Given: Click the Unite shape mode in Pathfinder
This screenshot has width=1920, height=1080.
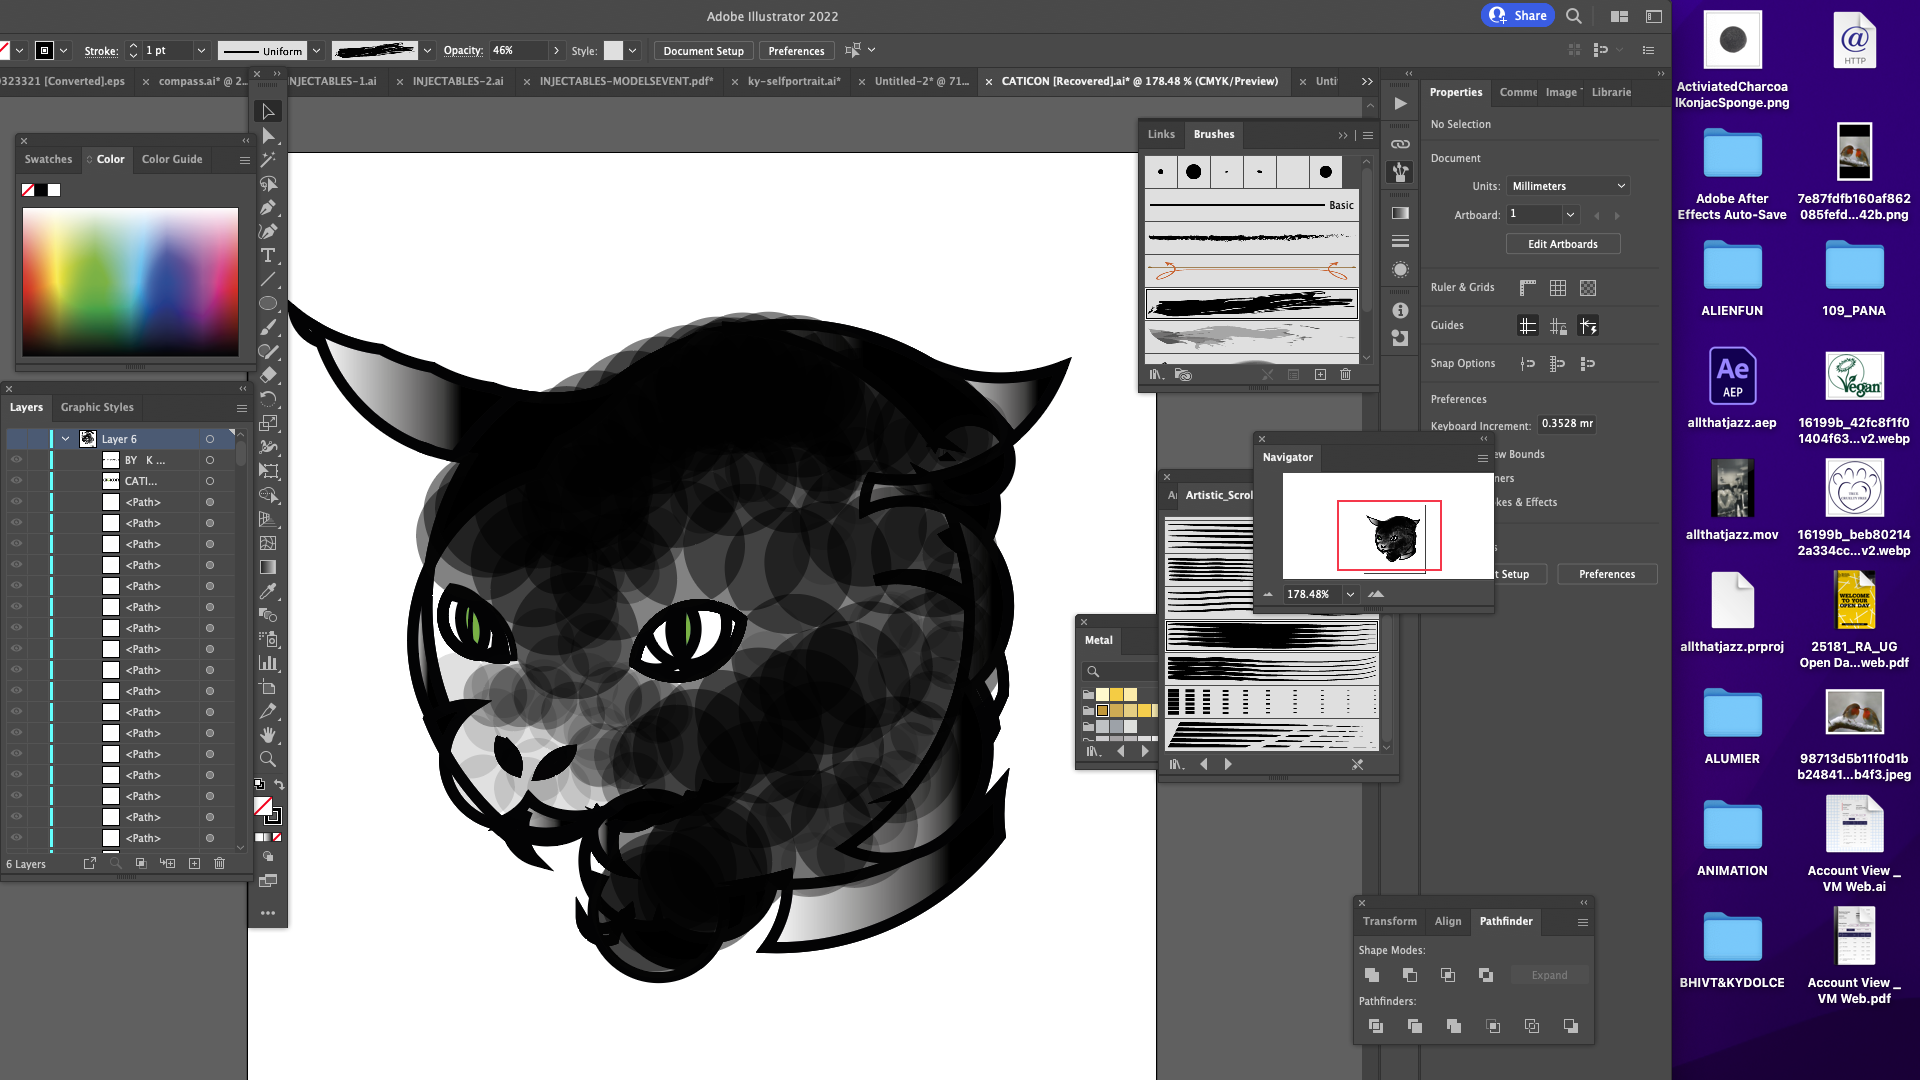Looking at the screenshot, I should point(1372,975).
